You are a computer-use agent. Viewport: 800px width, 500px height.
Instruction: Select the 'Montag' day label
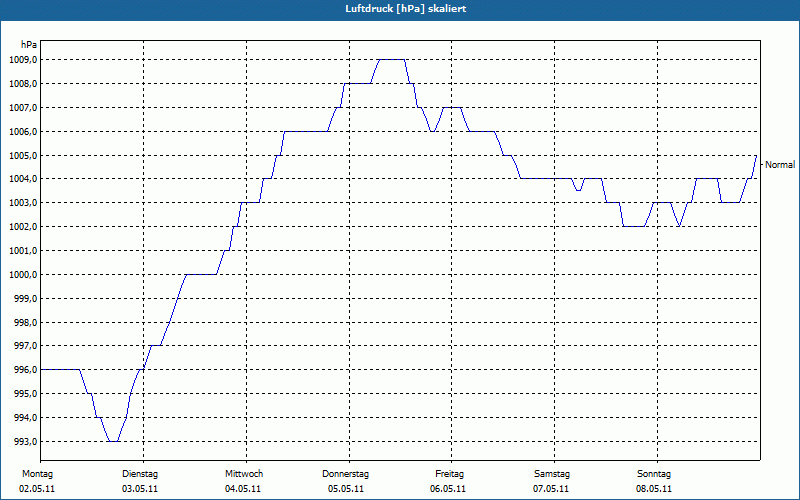click(x=37, y=474)
